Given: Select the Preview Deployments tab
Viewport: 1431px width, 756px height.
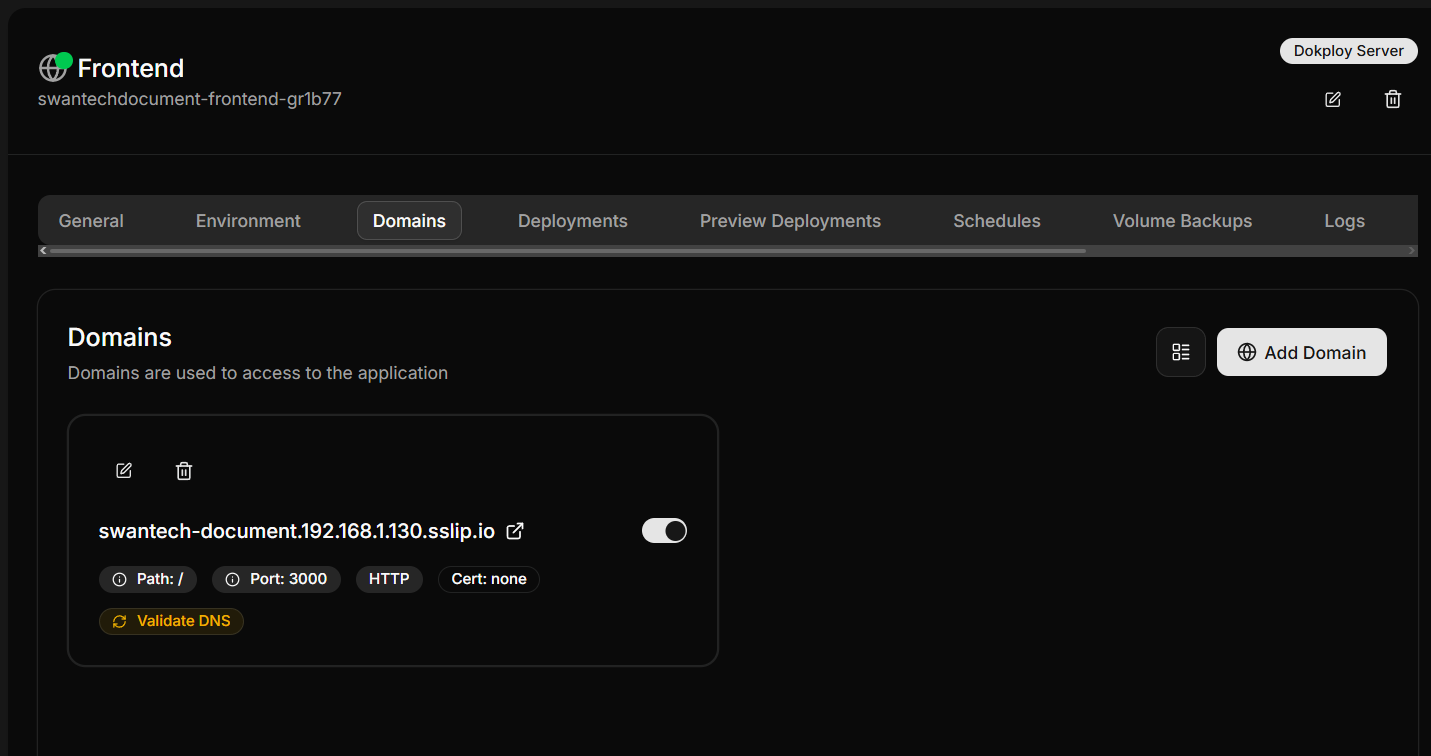Looking at the screenshot, I should [790, 221].
